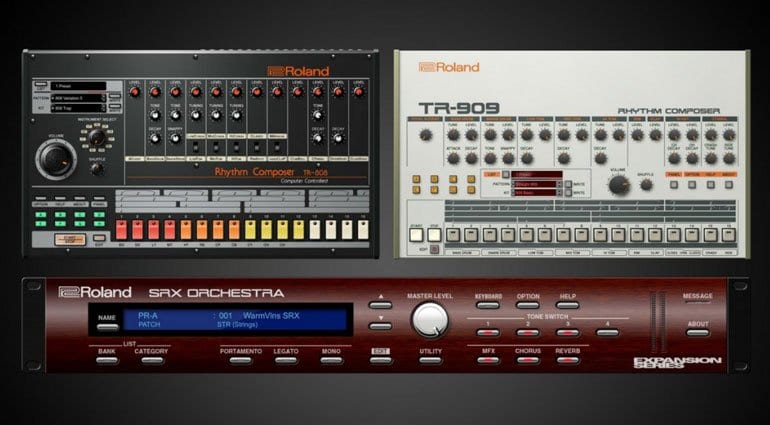Click orange step button 5 on TR-808
Image resolution: width=770 pixels, height=425 pixels.
pos(186,230)
